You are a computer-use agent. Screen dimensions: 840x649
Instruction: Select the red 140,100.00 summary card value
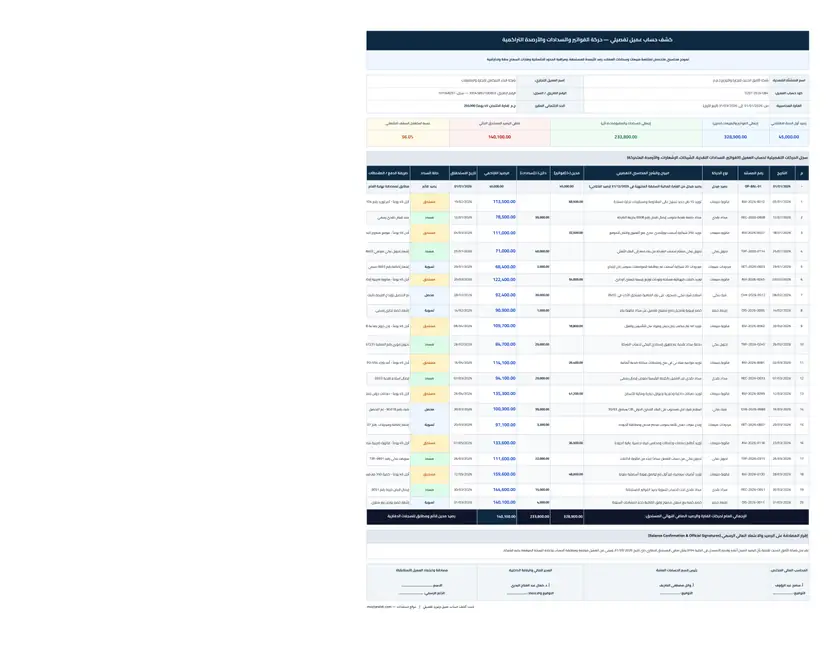point(499,137)
